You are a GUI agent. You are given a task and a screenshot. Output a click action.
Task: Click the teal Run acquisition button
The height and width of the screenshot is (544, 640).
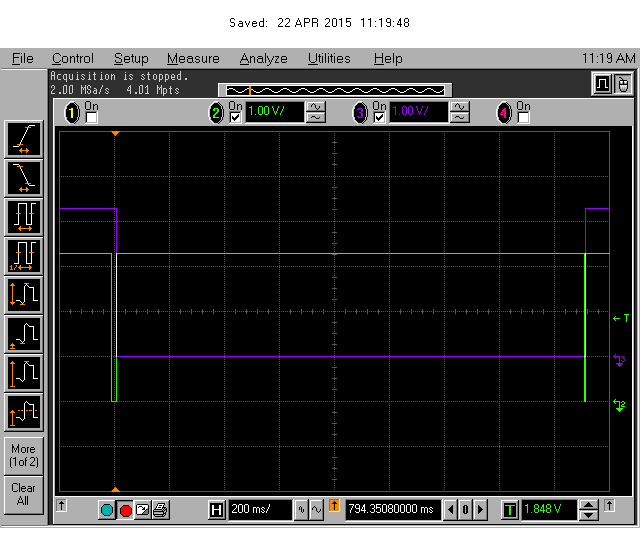coord(107,510)
